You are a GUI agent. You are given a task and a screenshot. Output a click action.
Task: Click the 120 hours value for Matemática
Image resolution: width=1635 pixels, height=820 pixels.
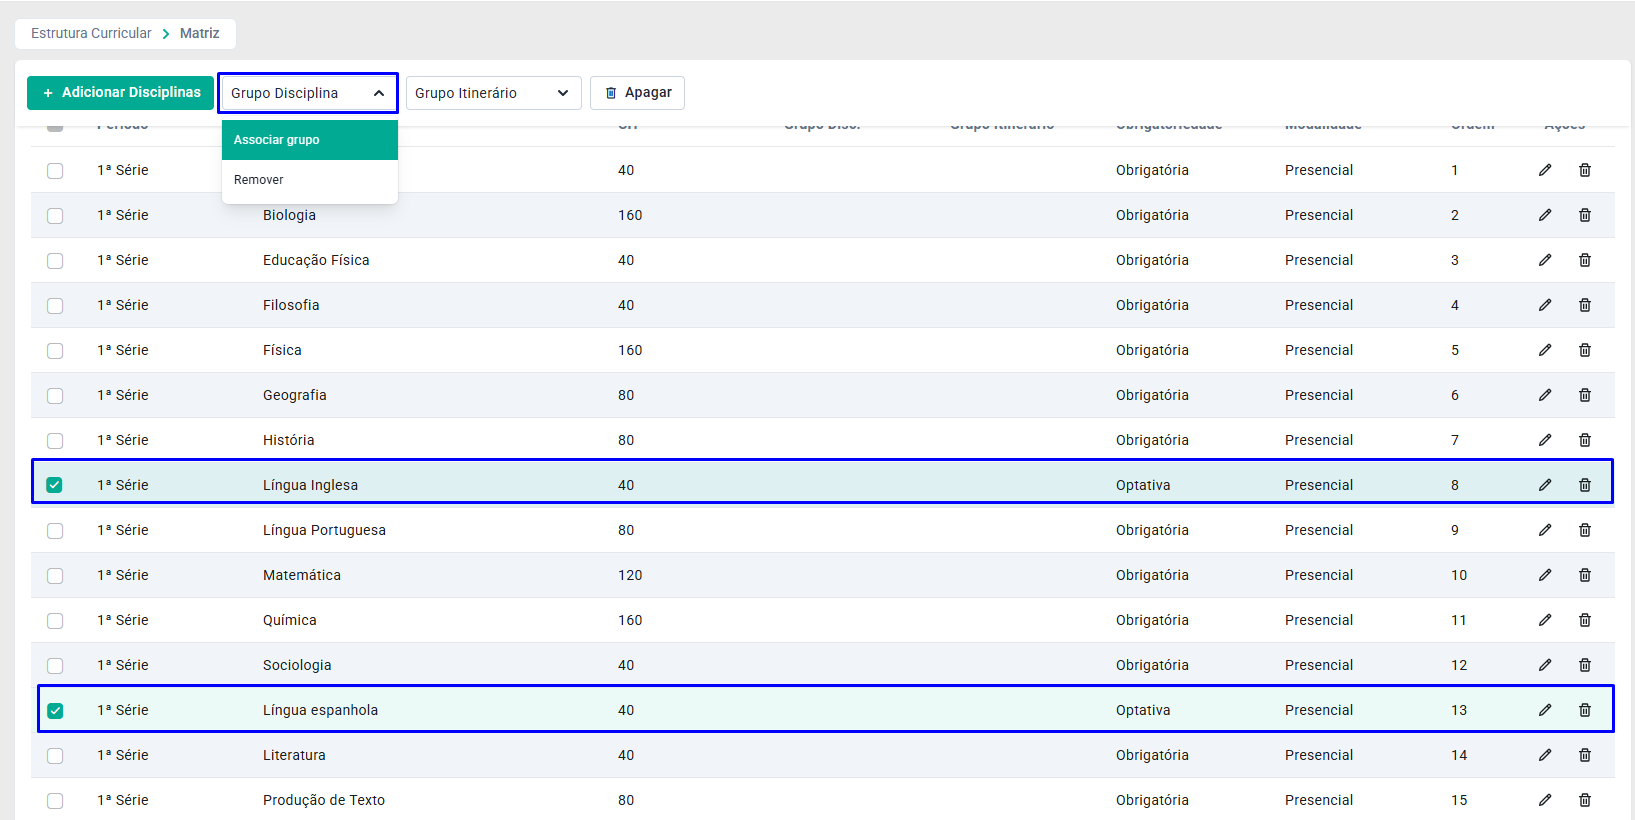click(x=630, y=575)
